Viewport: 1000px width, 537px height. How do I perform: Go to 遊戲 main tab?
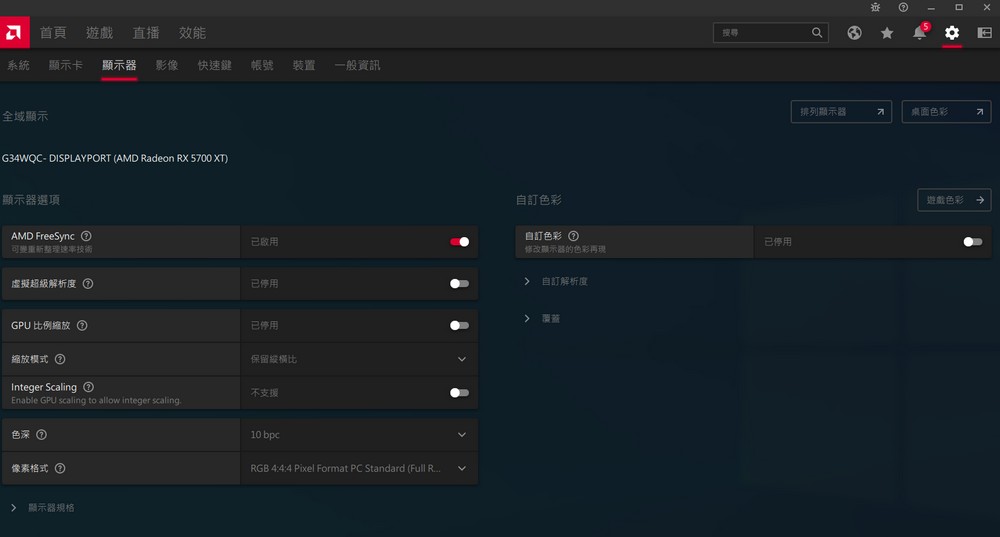(x=99, y=33)
